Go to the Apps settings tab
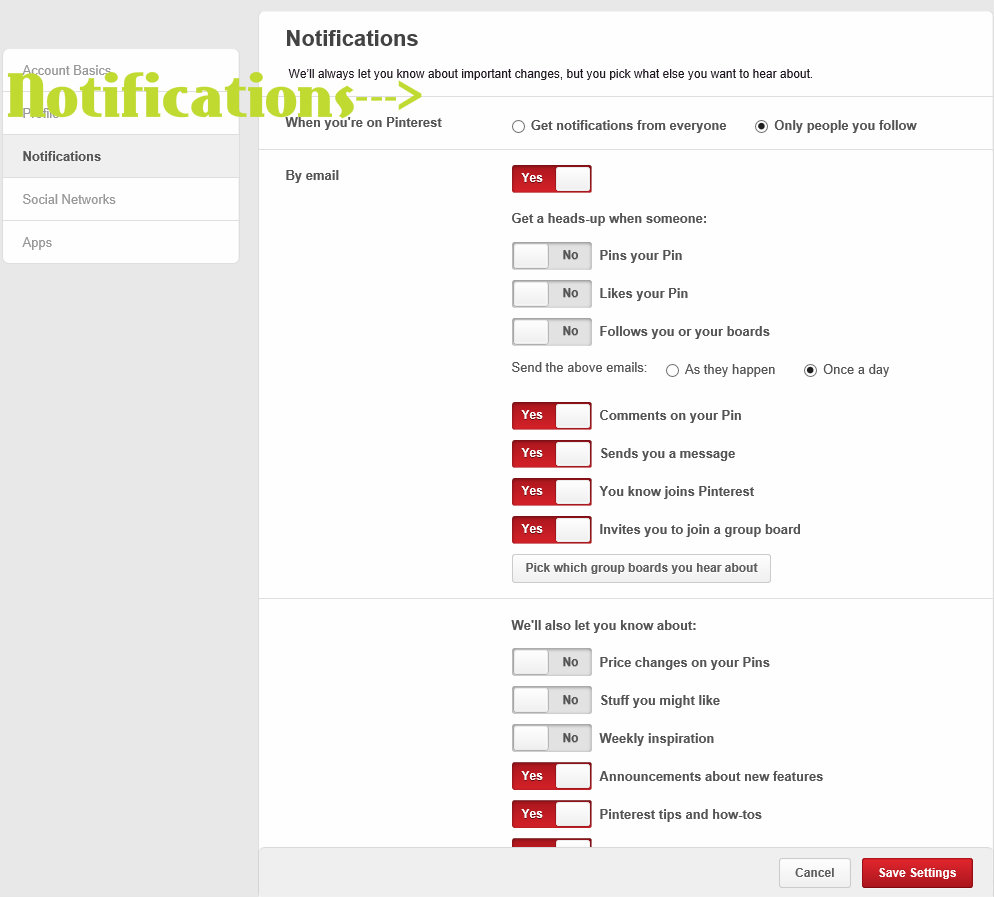The image size is (994, 897). click(38, 243)
